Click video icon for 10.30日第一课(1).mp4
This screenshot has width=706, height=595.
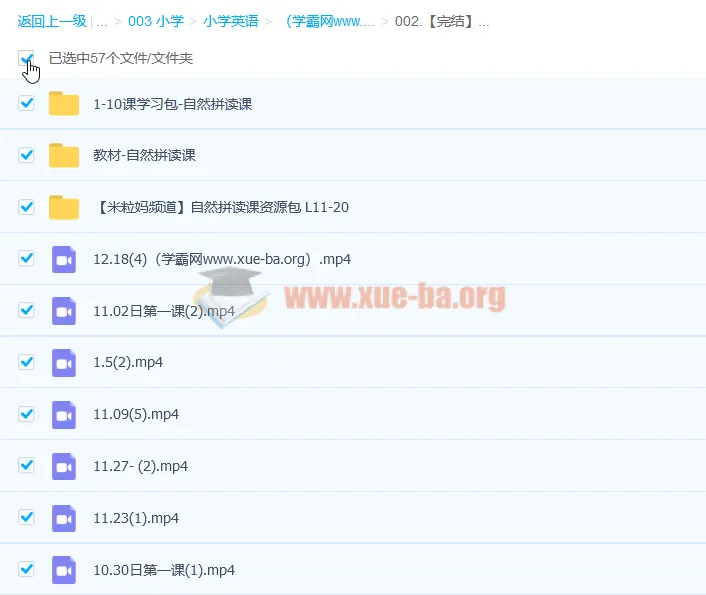(64, 570)
